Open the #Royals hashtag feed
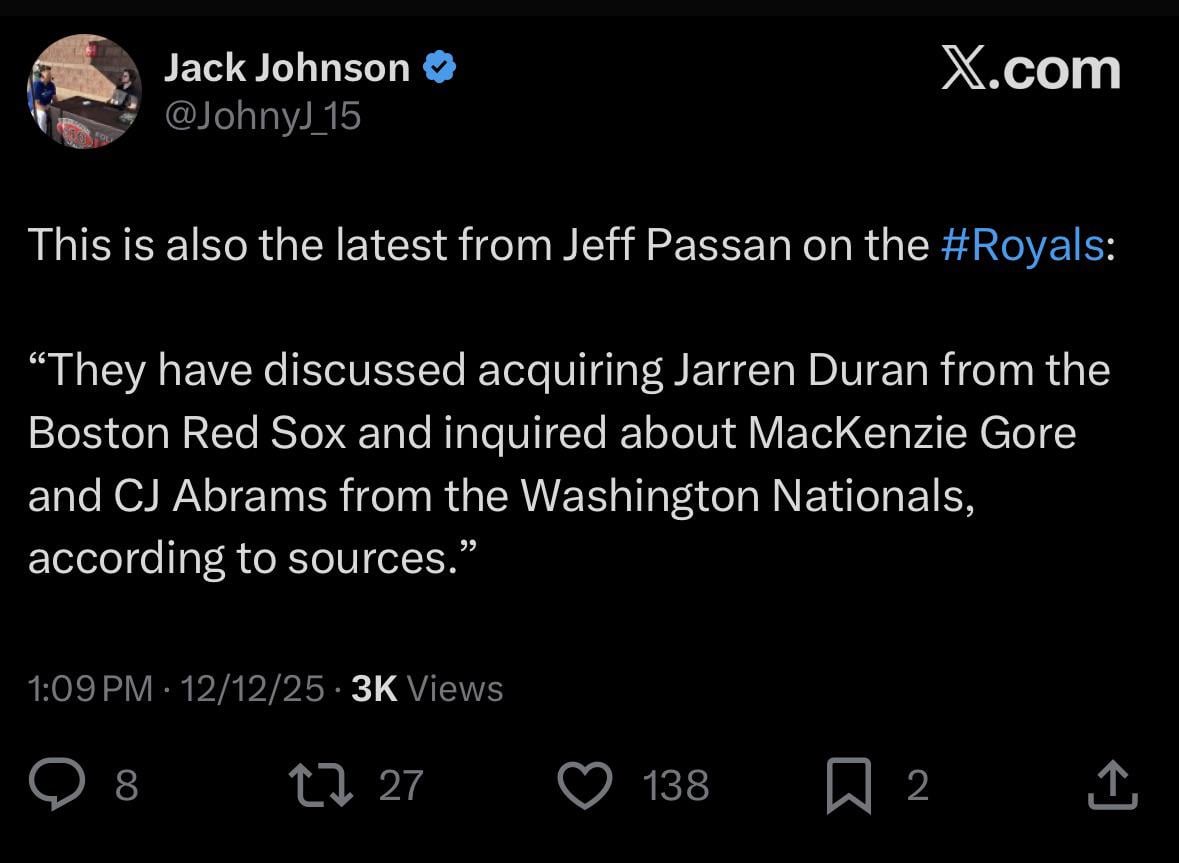Image resolution: width=1179 pixels, height=863 pixels. coord(1021,243)
